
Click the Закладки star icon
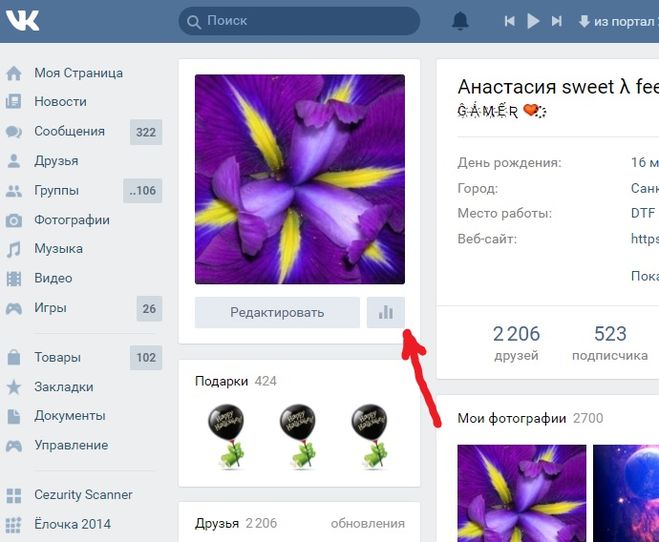pyautogui.click(x=13, y=387)
